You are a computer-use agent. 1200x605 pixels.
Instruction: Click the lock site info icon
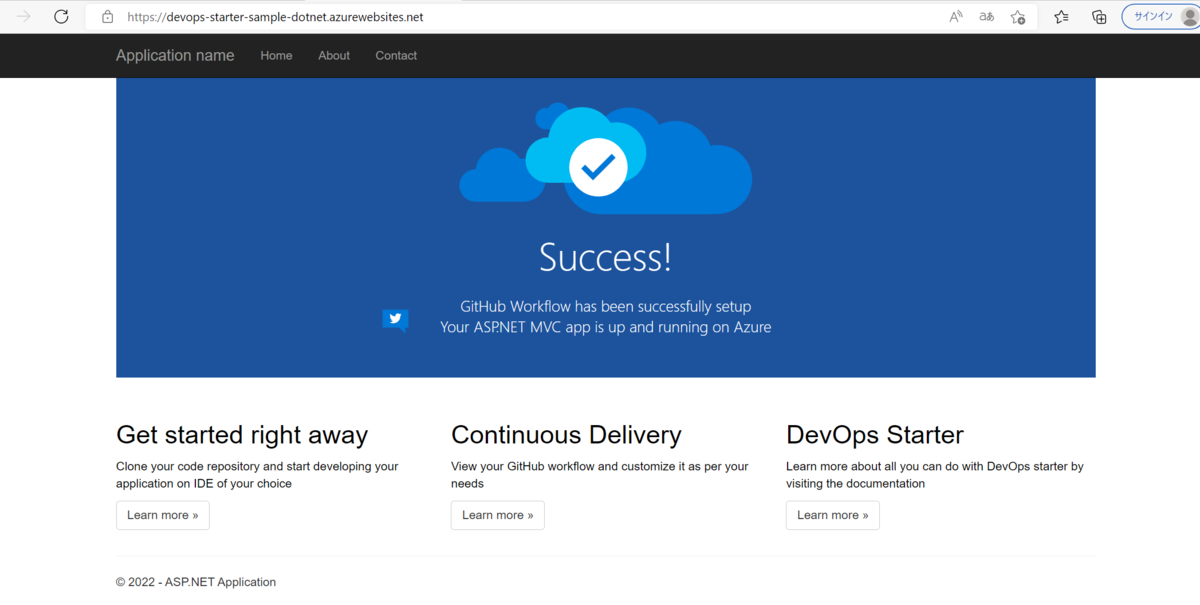coord(108,17)
